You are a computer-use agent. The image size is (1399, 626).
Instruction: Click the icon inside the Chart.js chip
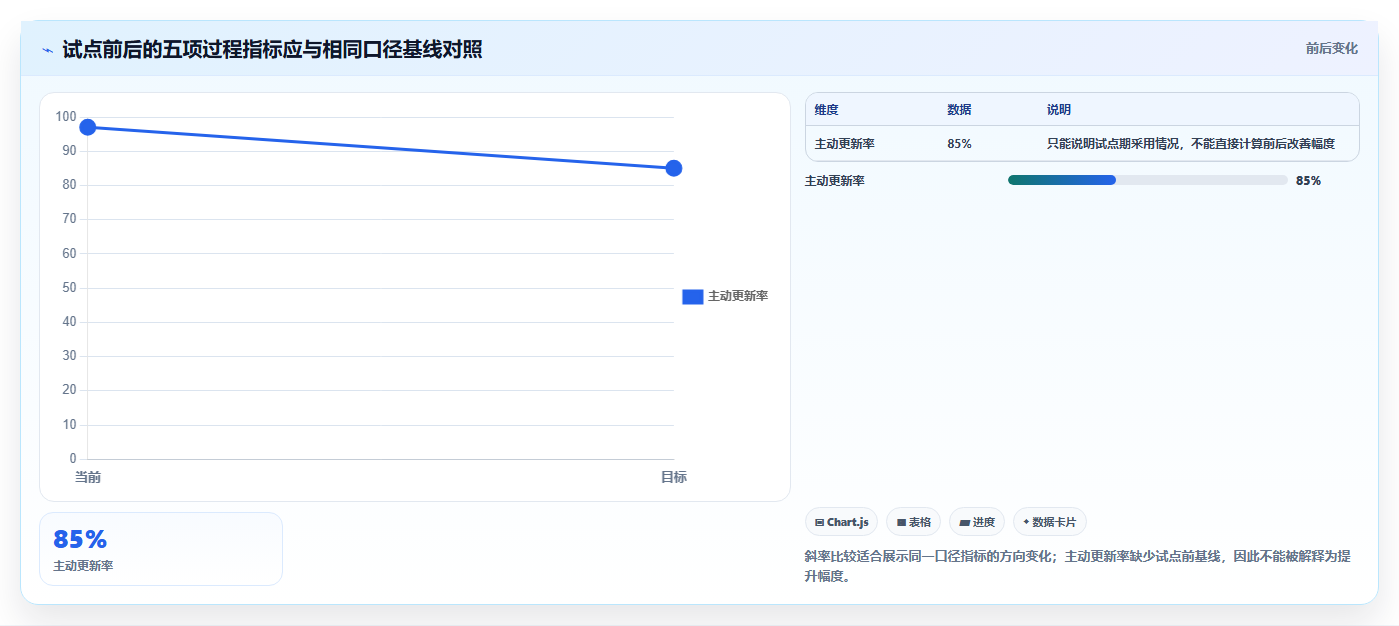pyautogui.click(x=820, y=522)
